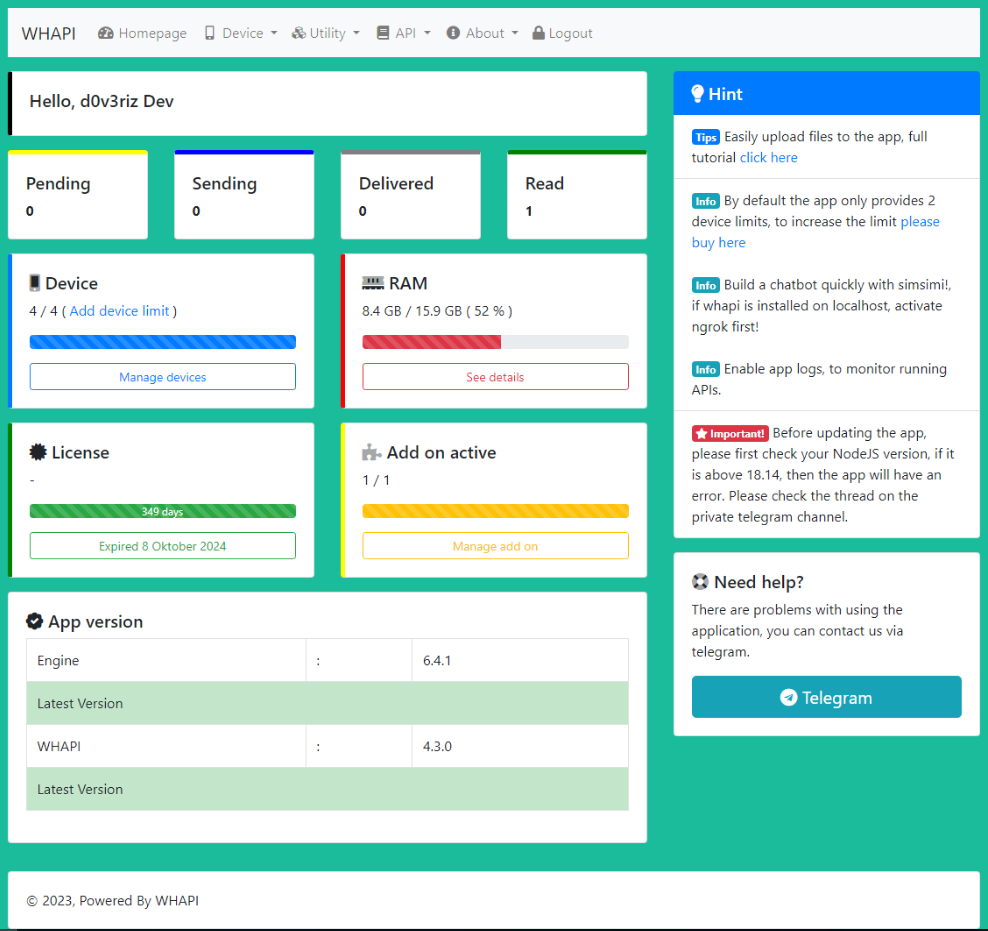The image size is (988, 931).
Task: Click Info badge beside app logs hint
Action: coord(705,369)
